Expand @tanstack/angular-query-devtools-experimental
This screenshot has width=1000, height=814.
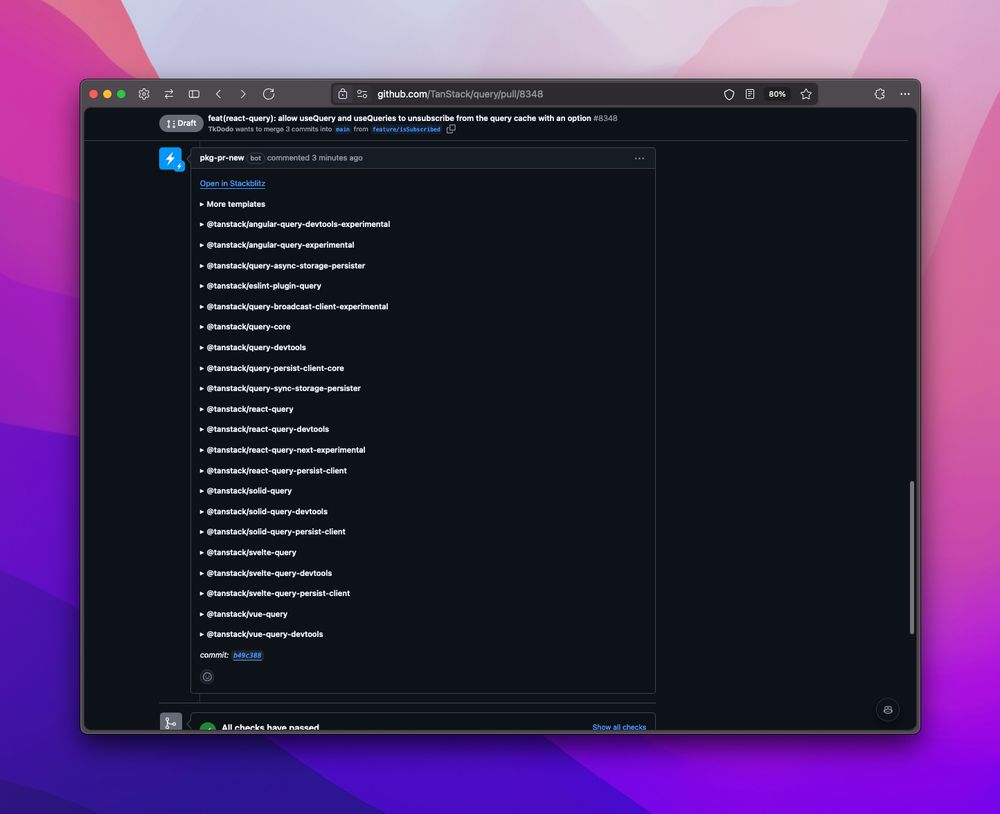click(295, 225)
